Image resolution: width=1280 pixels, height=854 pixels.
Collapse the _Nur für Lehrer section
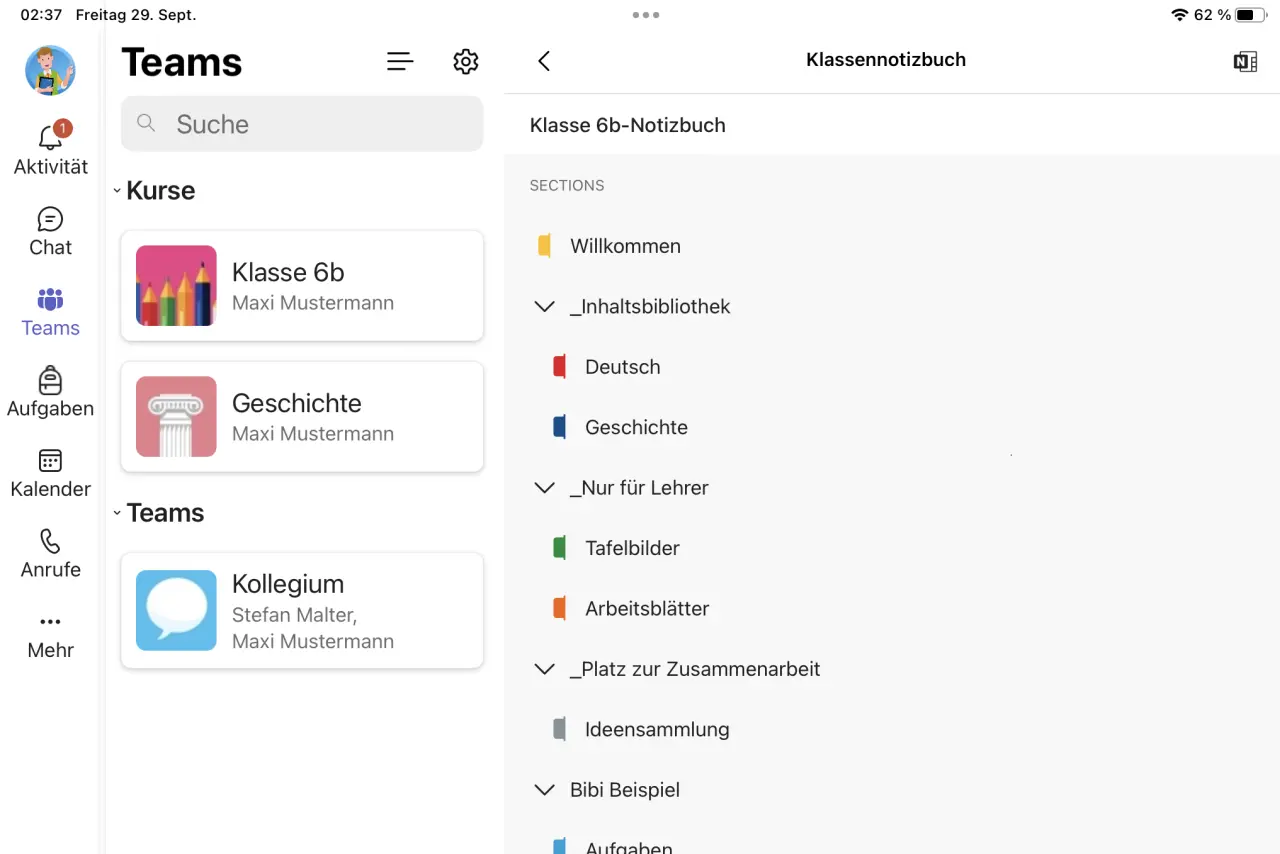(x=544, y=488)
